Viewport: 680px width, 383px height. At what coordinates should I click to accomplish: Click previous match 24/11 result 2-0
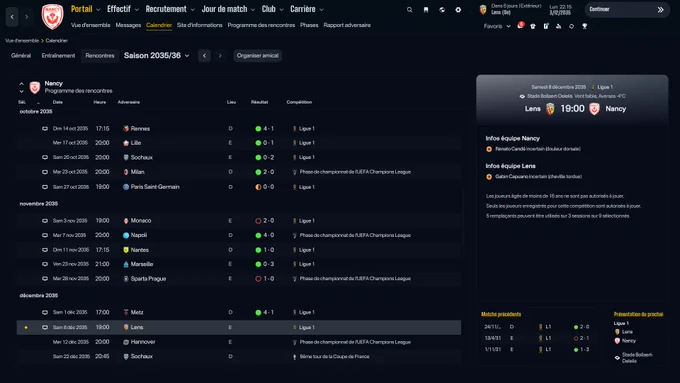click(584, 327)
